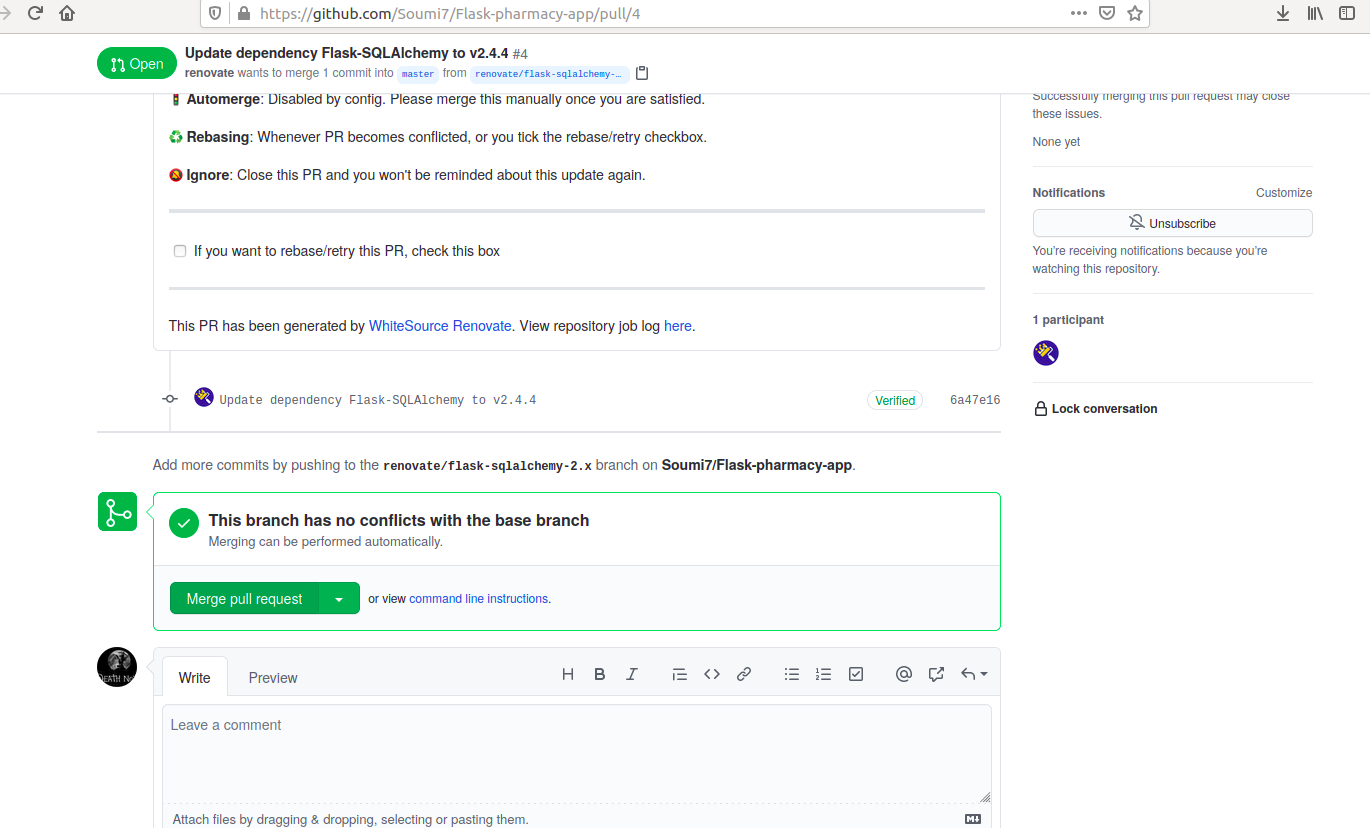Click the Verified commit badge

click(895, 400)
